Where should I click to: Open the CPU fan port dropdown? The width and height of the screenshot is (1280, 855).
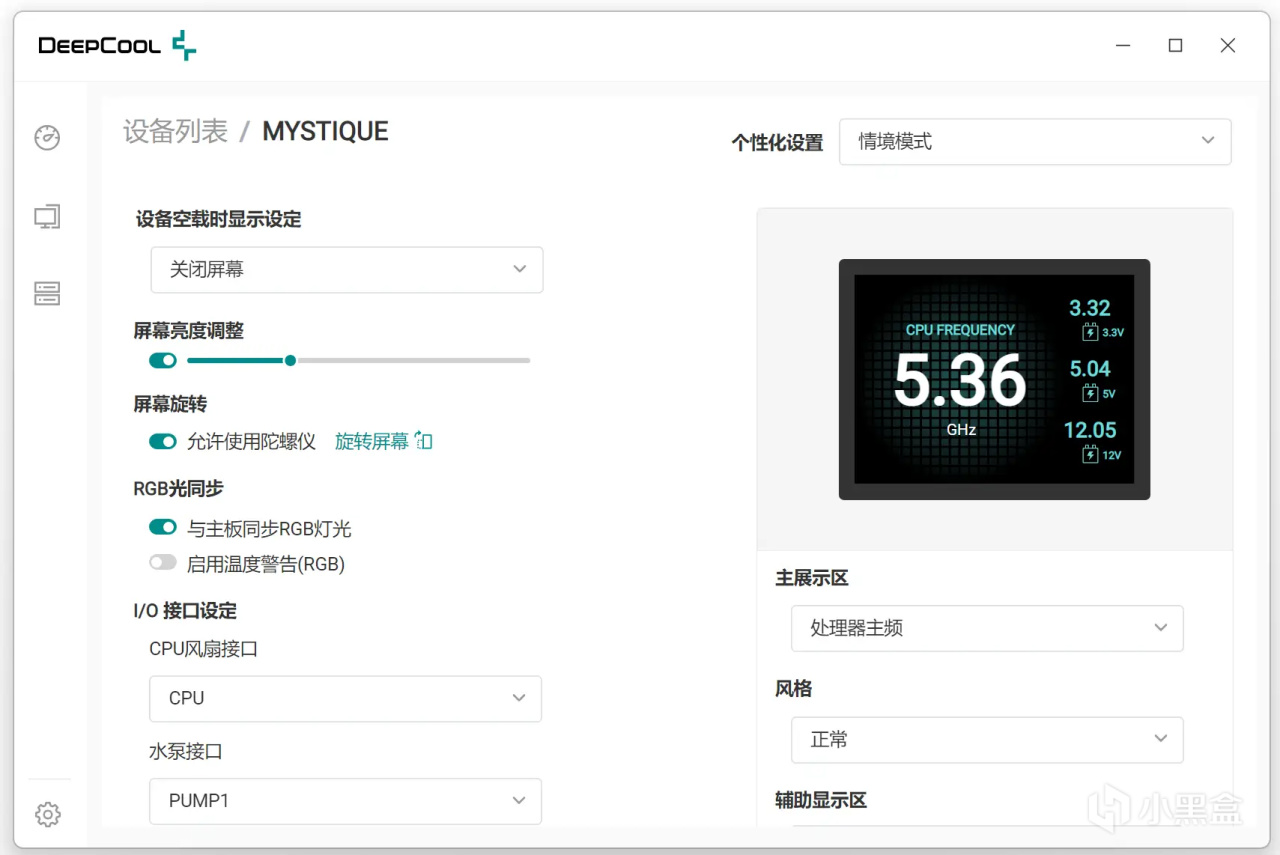click(345, 698)
